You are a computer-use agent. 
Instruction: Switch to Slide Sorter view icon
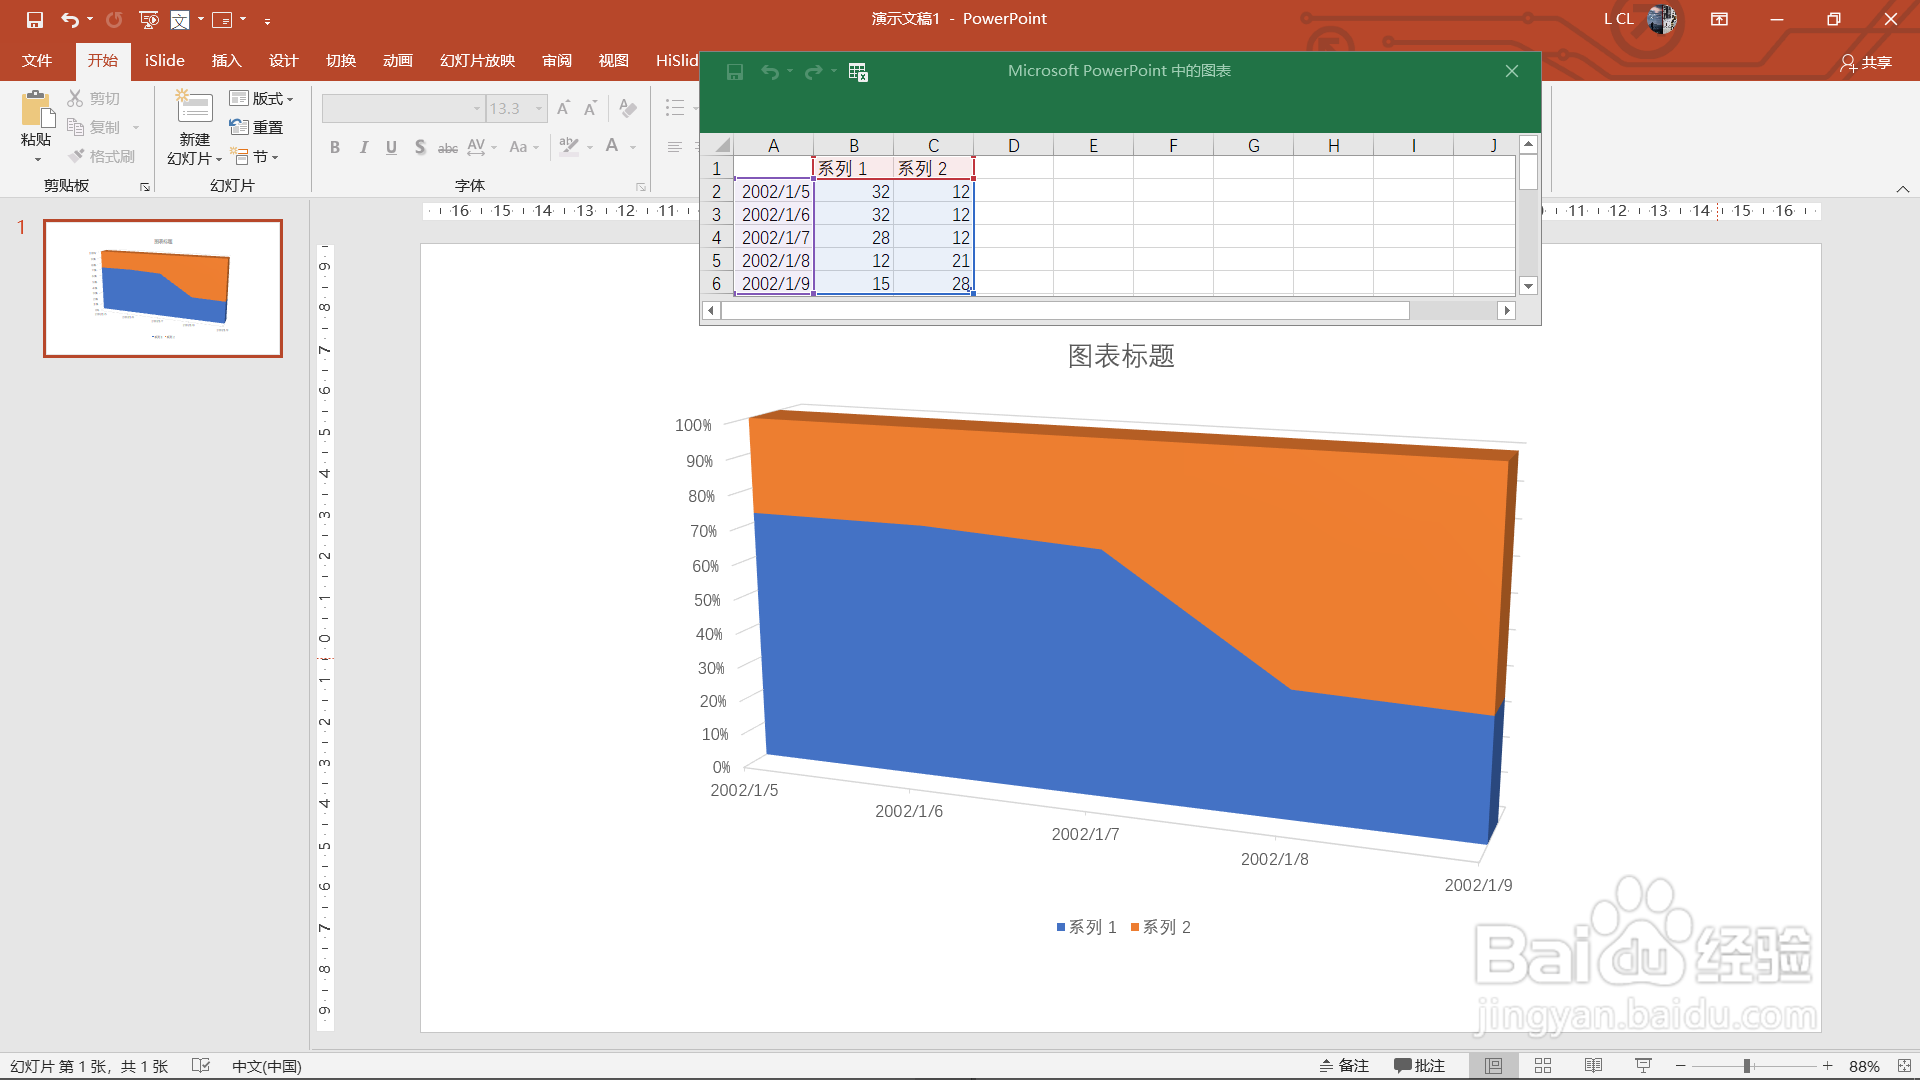click(x=1543, y=1066)
